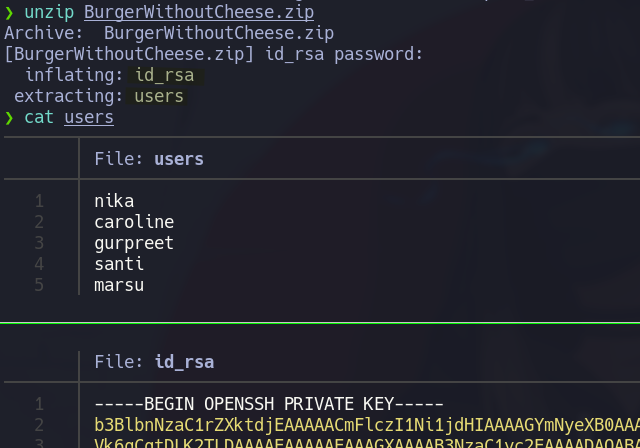Select the username gurpreet
The height and width of the screenshot is (448, 640).
click(134, 243)
